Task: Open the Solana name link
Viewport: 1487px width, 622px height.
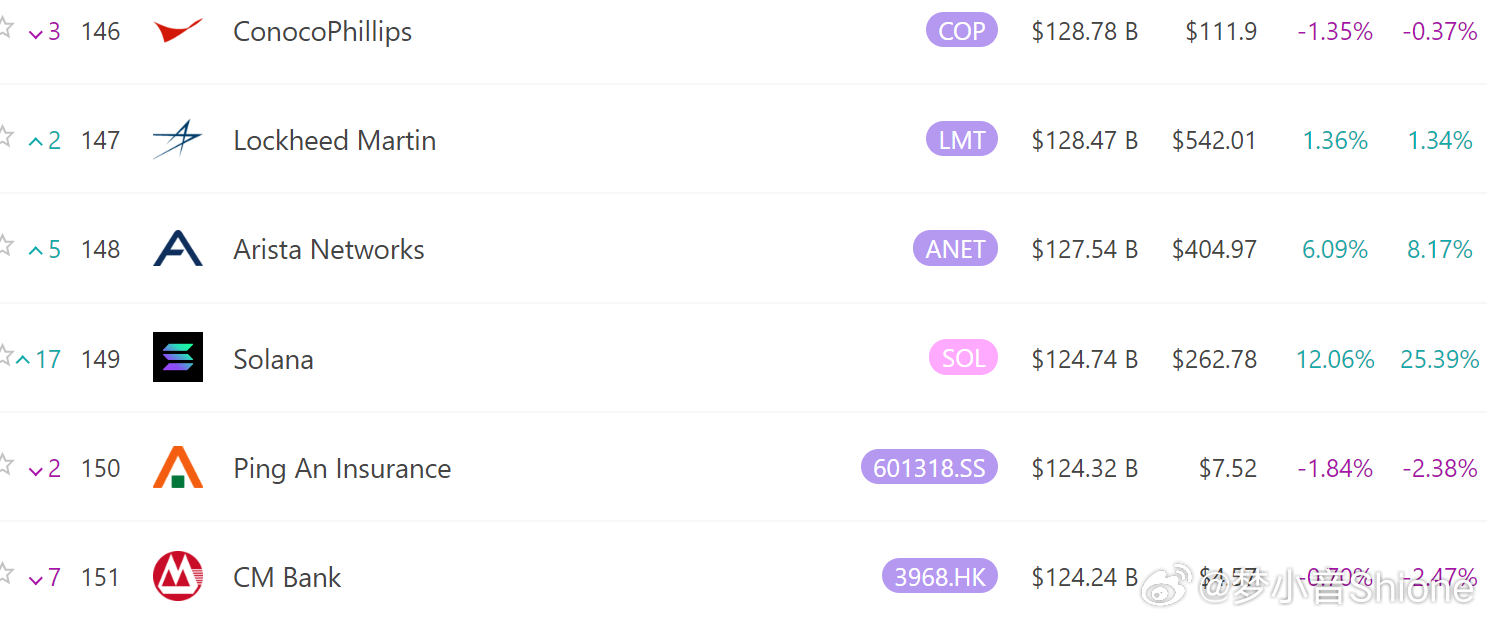Action: click(x=273, y=359)
